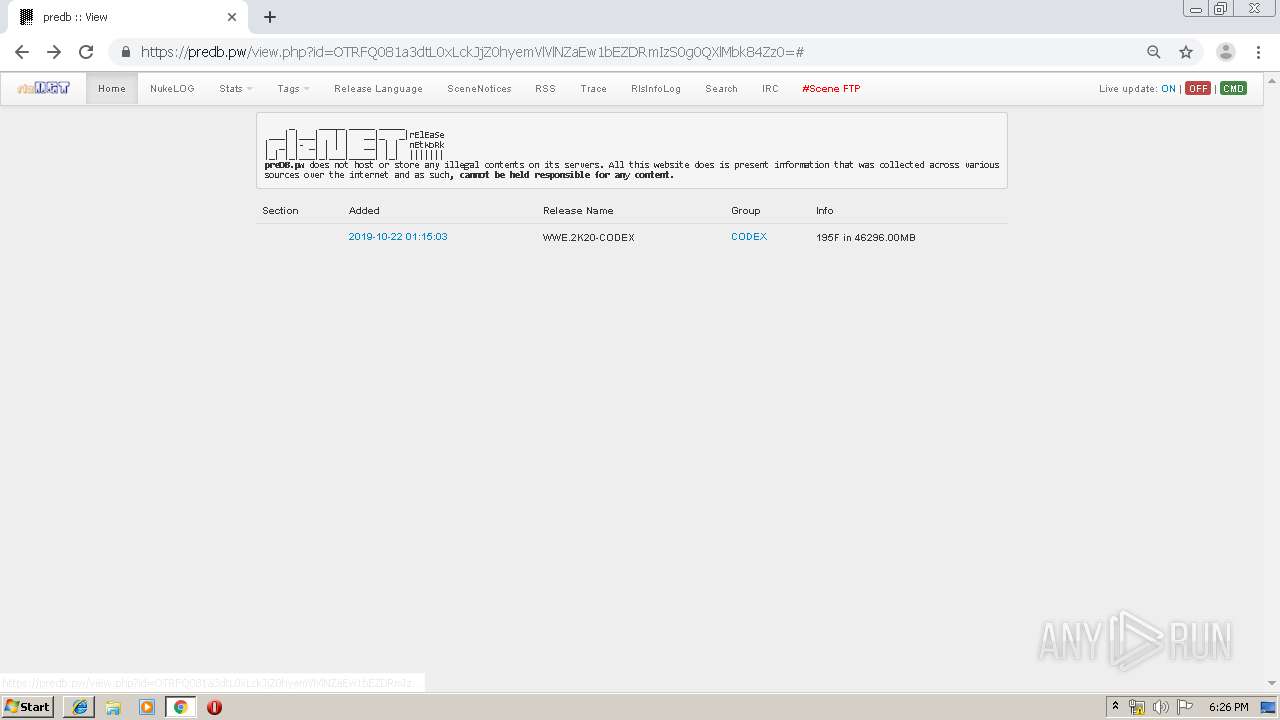The height and width of the screenshot is (720, 1280).
Task: Click the 2019-10-22 01:15:03 date link
Action: [398, 237]
